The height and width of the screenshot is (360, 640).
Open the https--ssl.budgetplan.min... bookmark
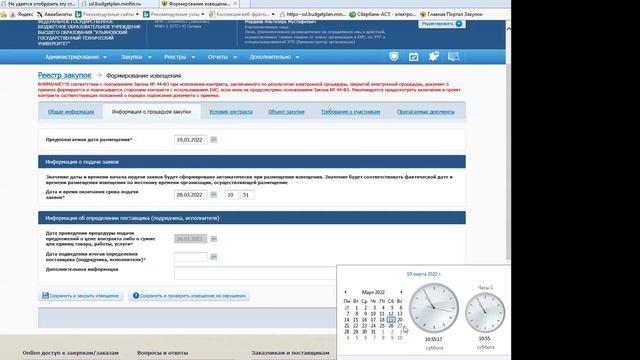coord(313,14)
